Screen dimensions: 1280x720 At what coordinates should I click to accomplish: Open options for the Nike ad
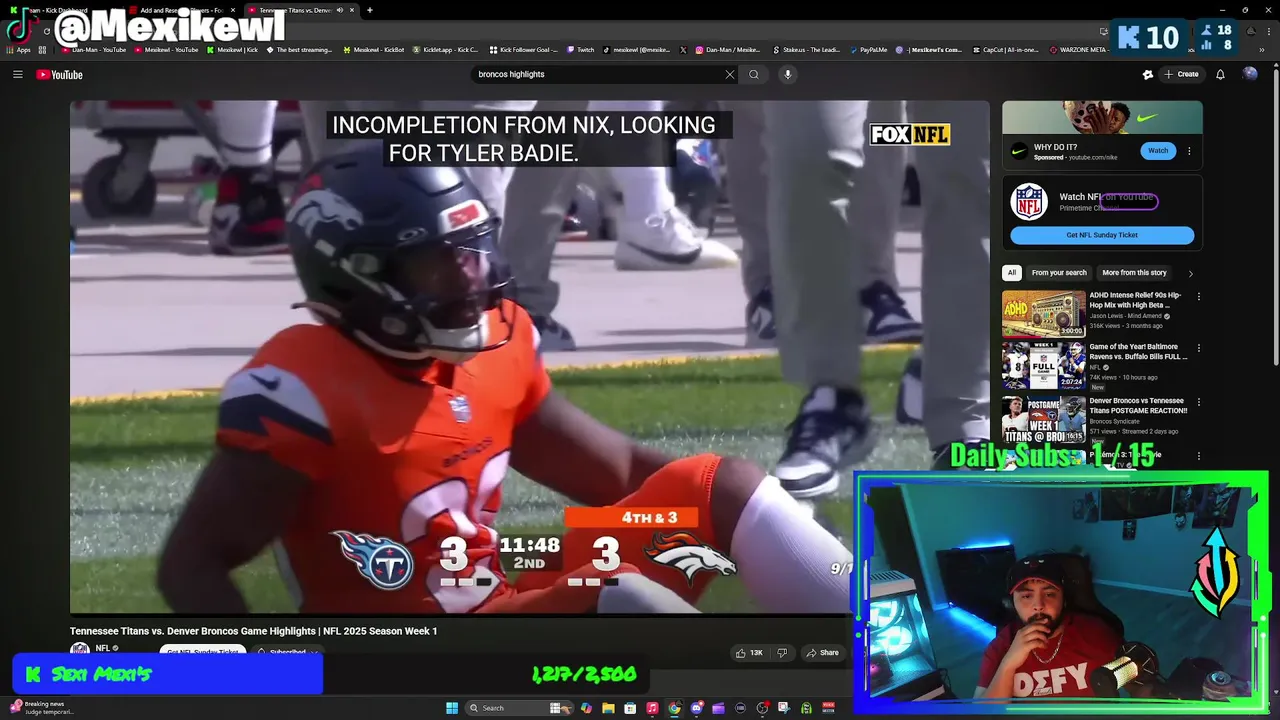(1189, 151)
